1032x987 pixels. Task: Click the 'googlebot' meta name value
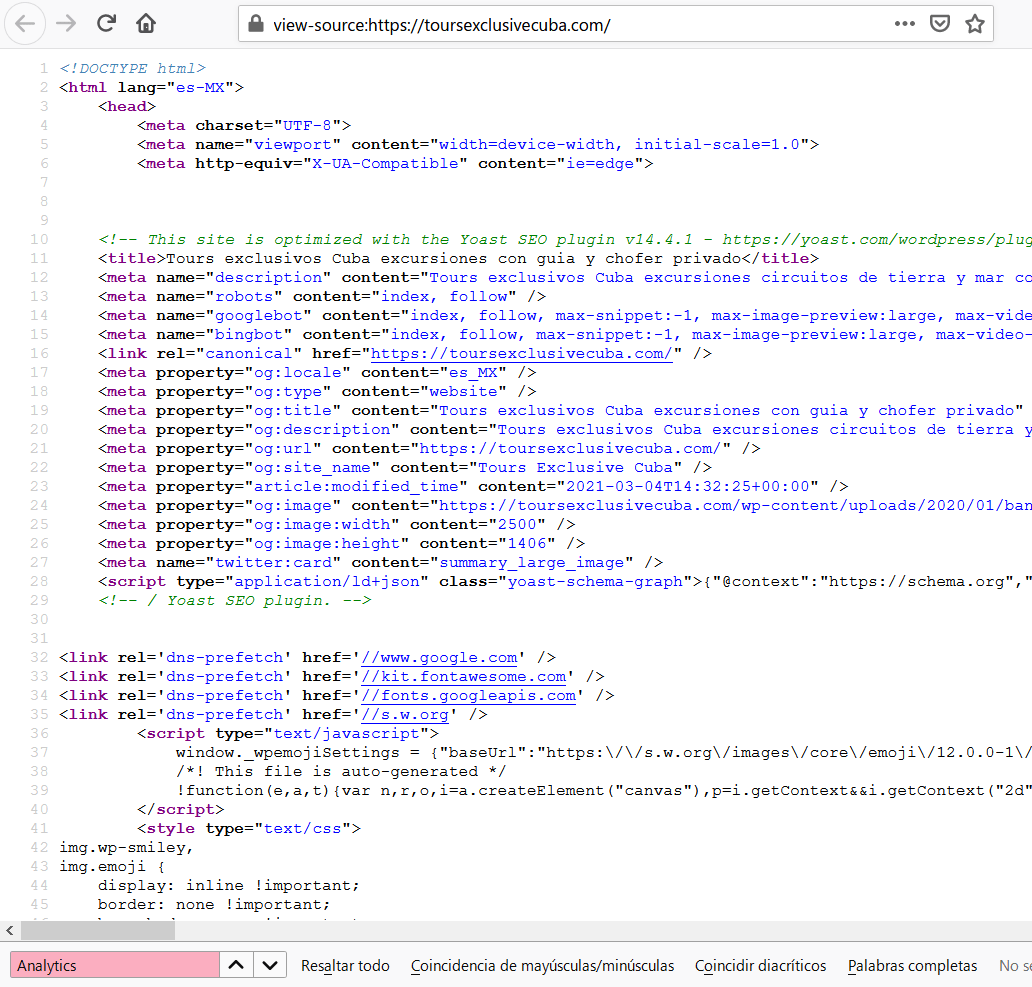[259, 316]
